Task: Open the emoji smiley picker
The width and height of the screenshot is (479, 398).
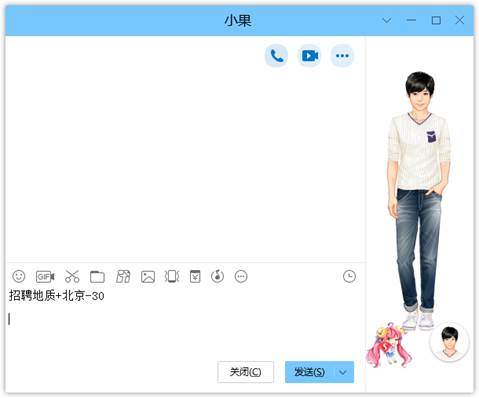Action: pyautogui.click(x=19, y=276)
